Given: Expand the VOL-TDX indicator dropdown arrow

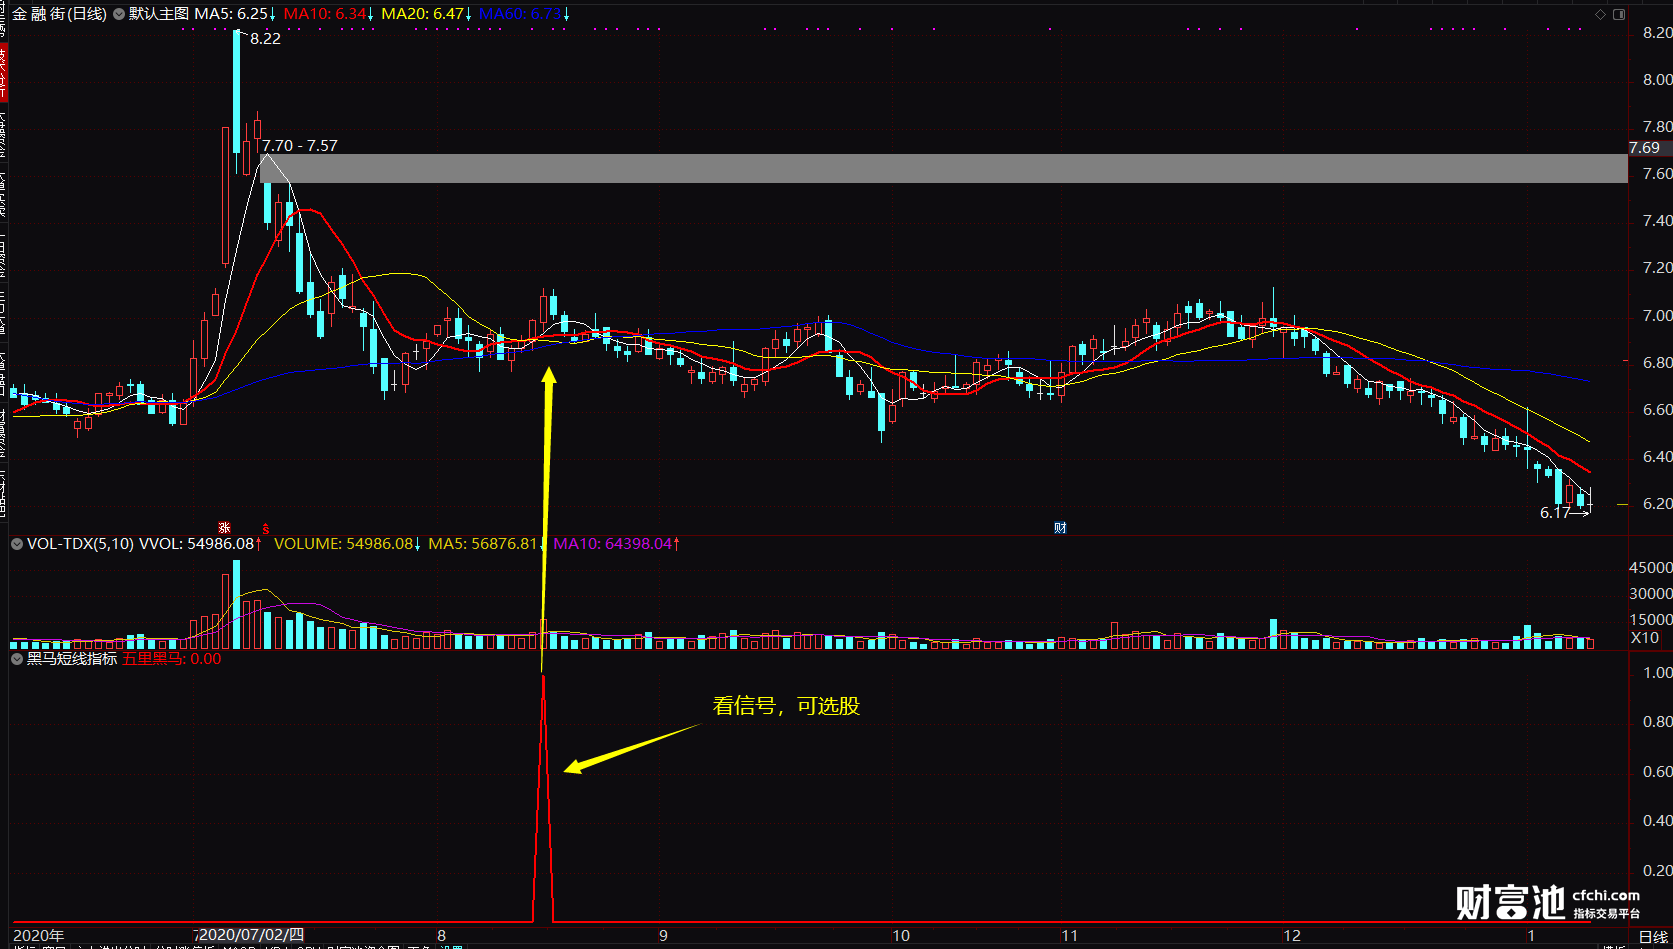Looking at the screenshot, I should tap(17, 544).
